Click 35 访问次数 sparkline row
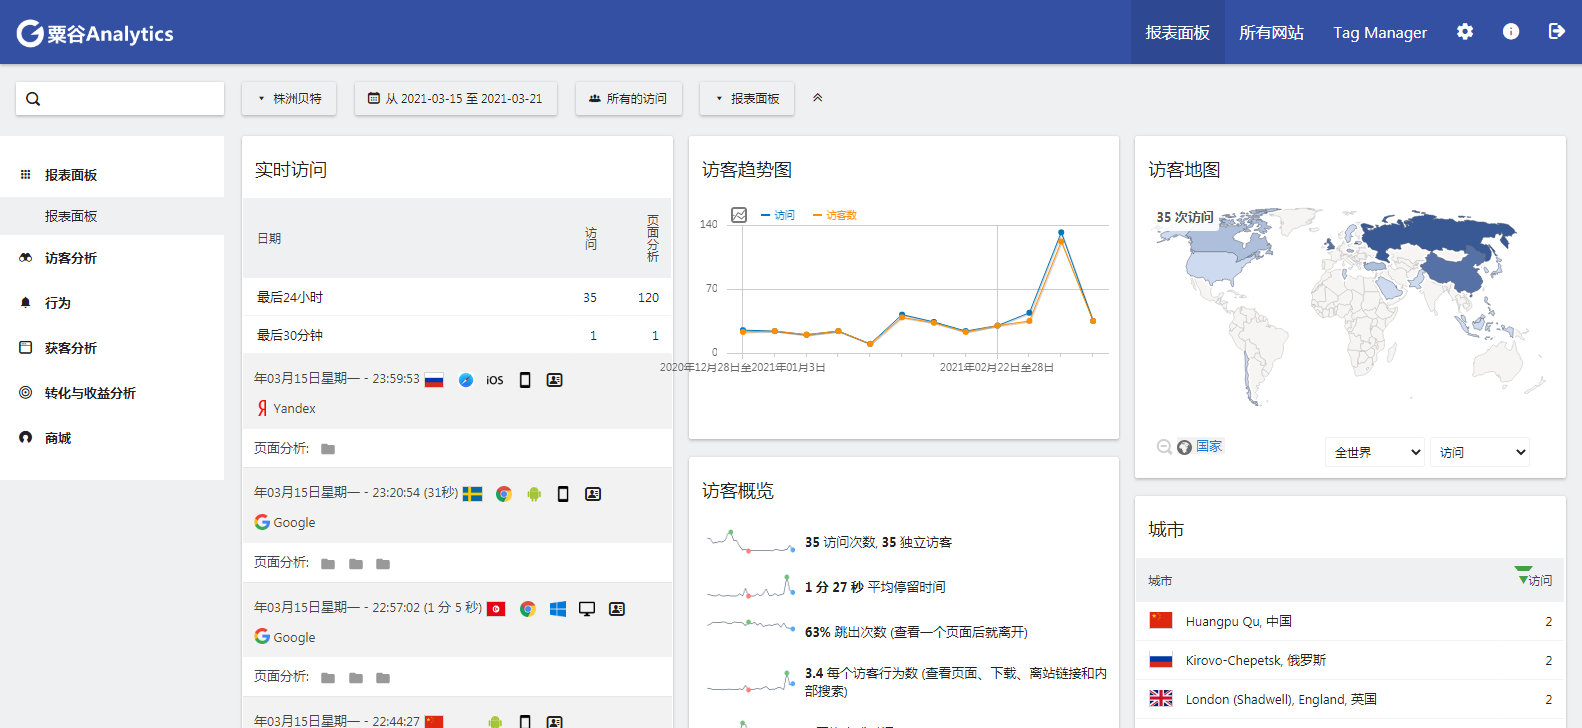Screen dimensions: 1582x728 (x=903, y=542)
